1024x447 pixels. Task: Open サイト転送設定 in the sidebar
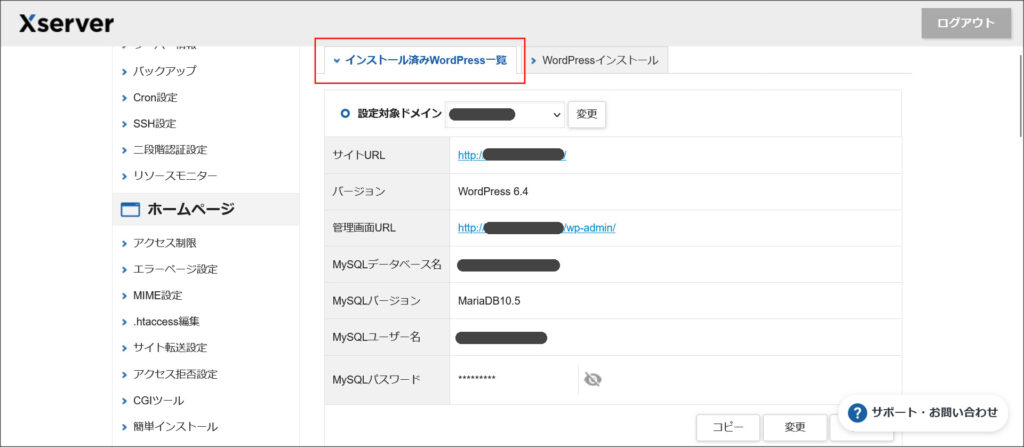(170, 348)
